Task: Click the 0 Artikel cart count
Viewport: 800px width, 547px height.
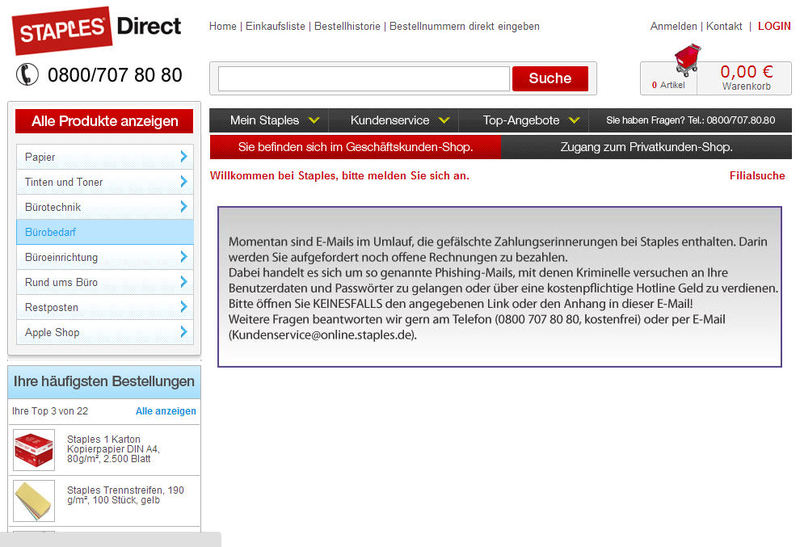Action: click(668, 85)
